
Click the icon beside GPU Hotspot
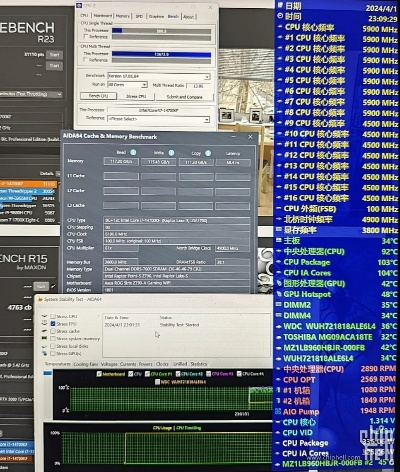(x=279, y=294)
